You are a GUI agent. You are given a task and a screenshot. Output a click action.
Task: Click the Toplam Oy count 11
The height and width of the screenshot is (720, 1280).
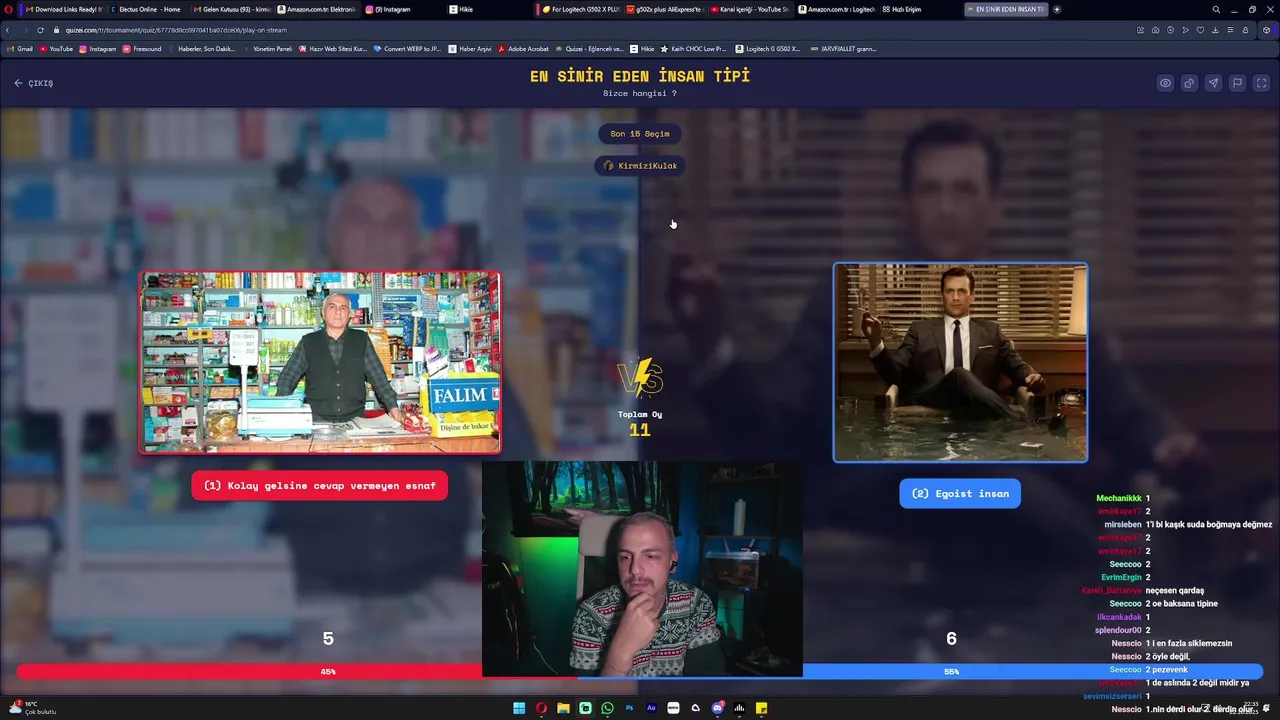coord(640,430)
